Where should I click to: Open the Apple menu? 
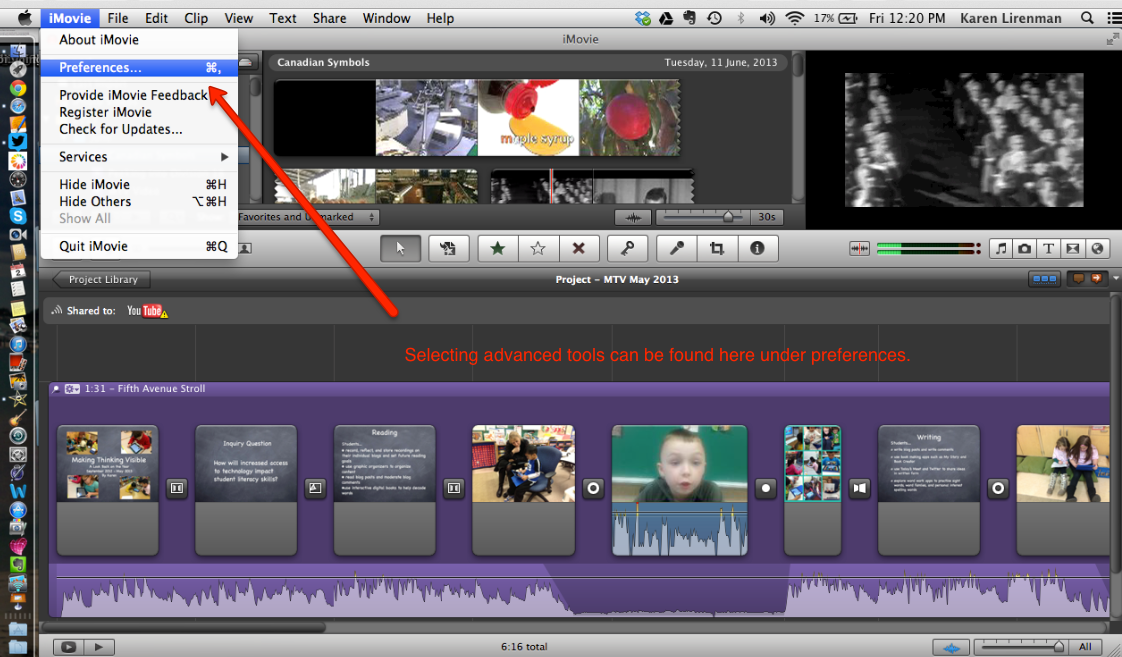24,18
